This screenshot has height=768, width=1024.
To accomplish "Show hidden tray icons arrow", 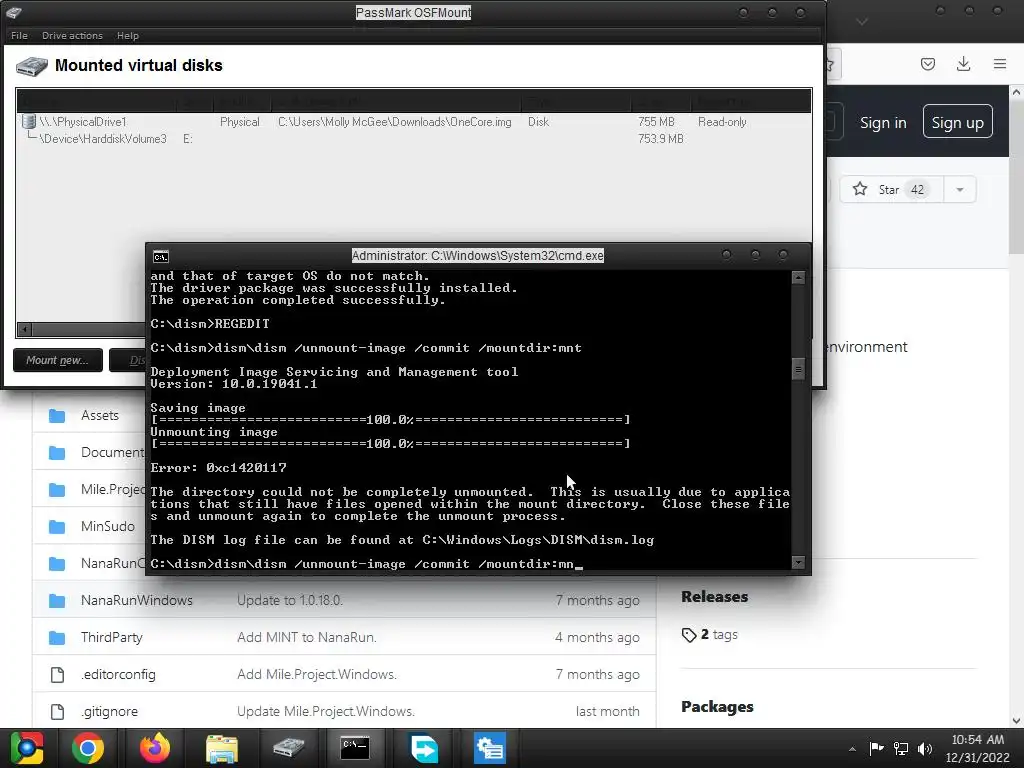I will (x=852, y=749).
